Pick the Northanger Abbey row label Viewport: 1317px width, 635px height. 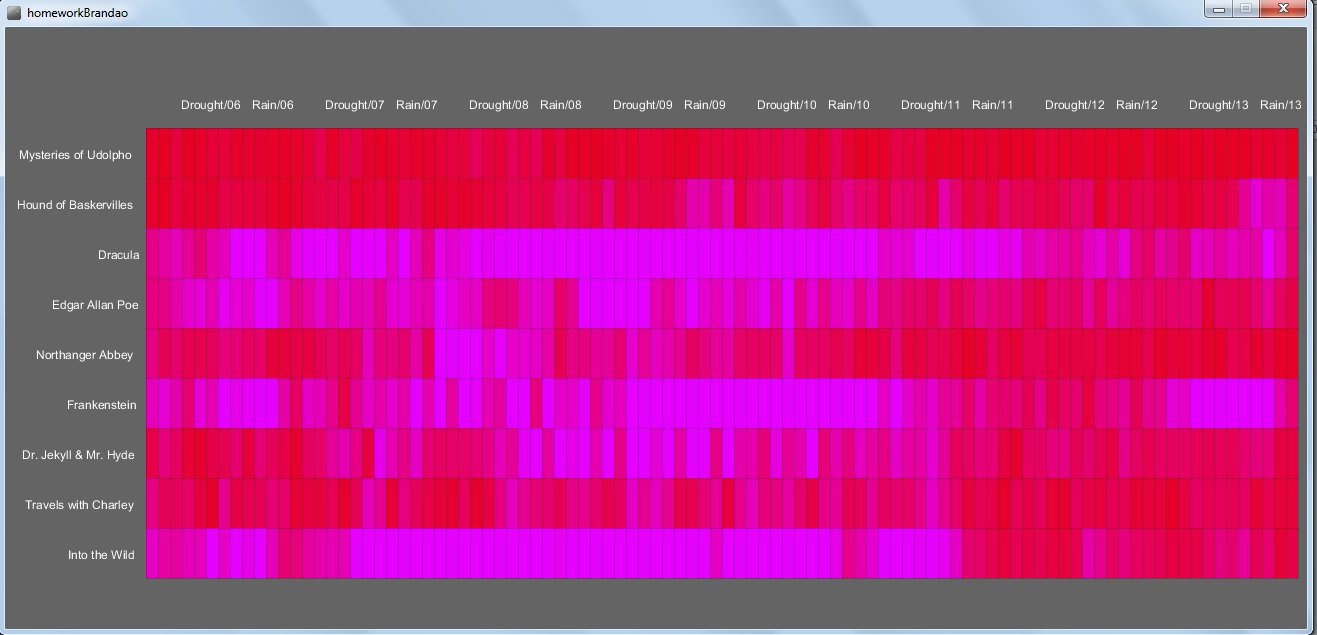point(84,355)
